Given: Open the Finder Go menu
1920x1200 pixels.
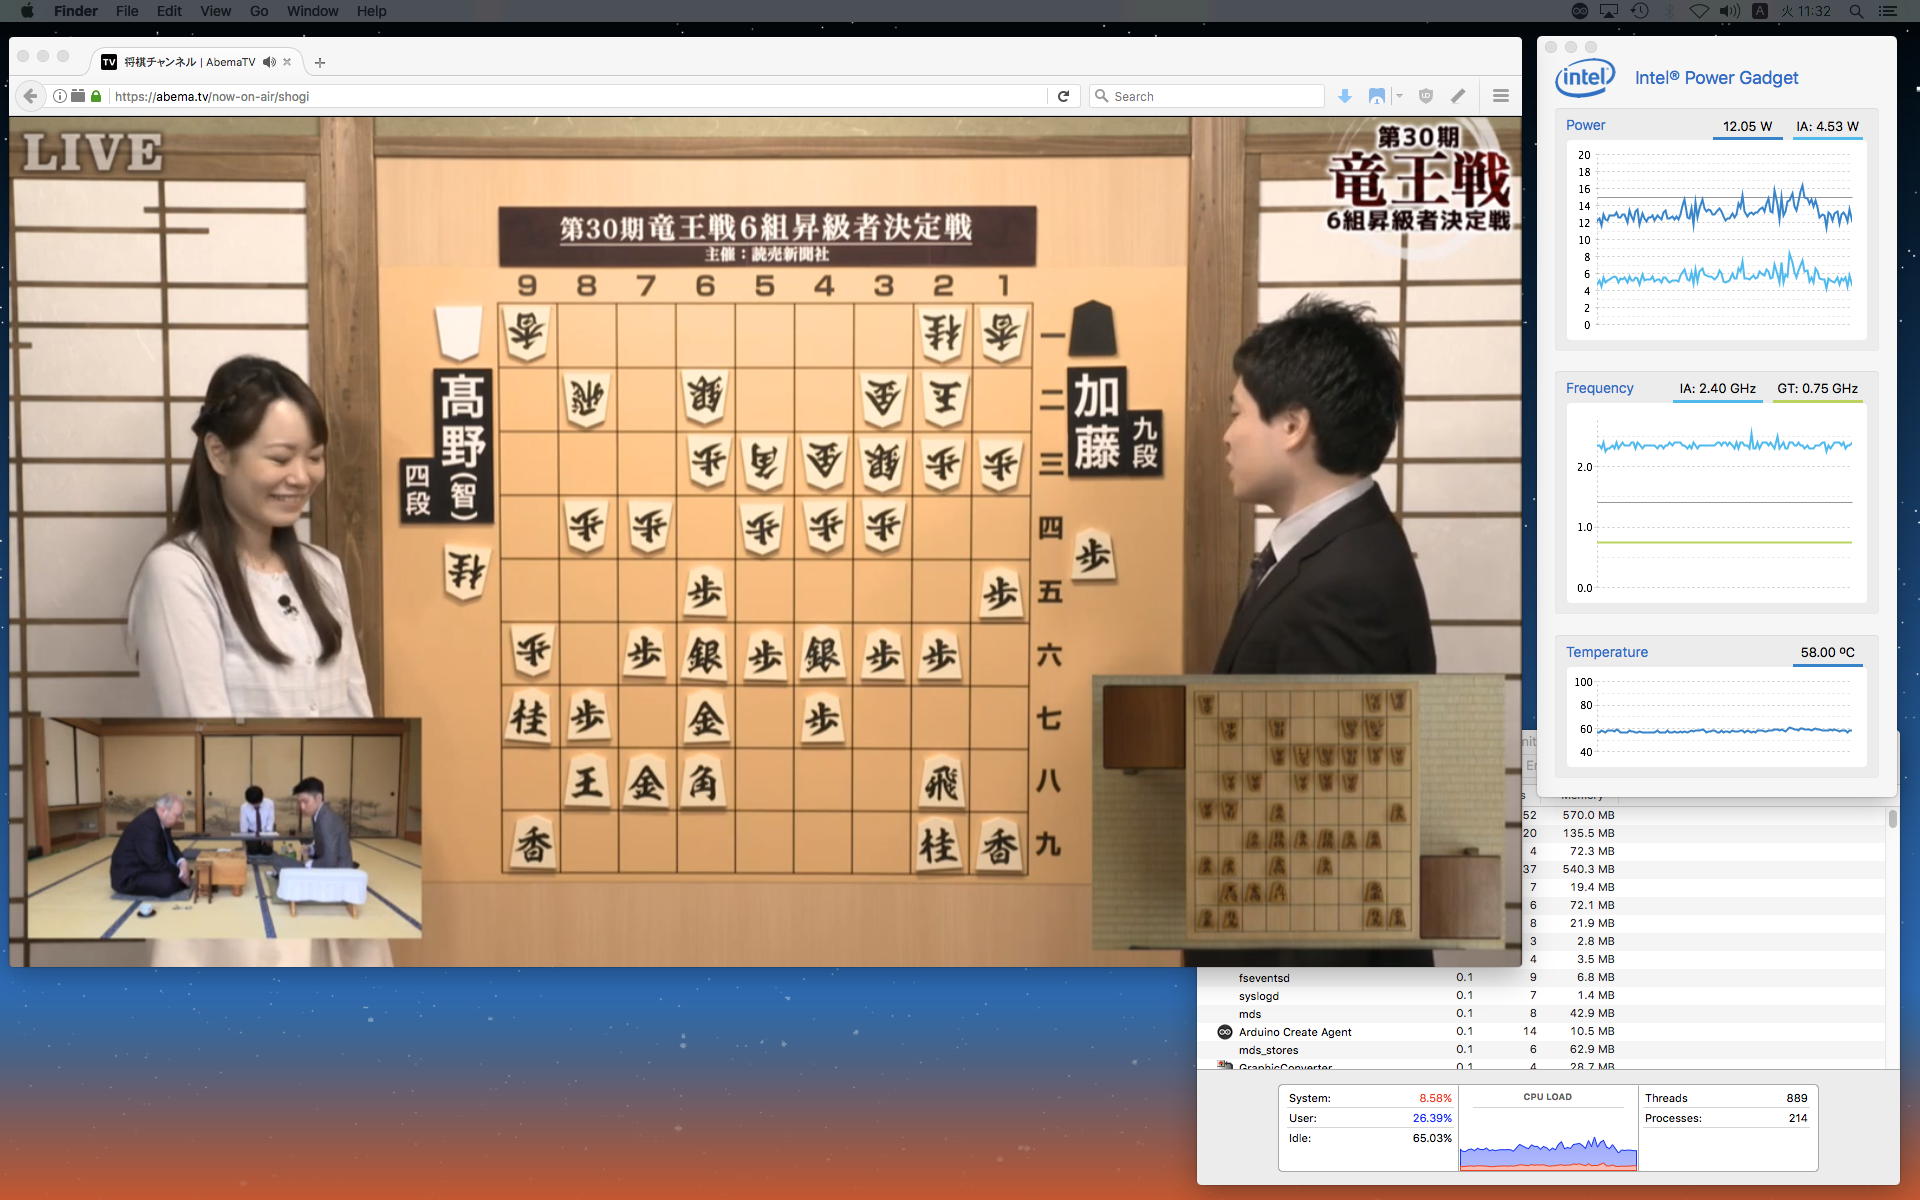Looking at the screenshot, I should pos(259,11).
